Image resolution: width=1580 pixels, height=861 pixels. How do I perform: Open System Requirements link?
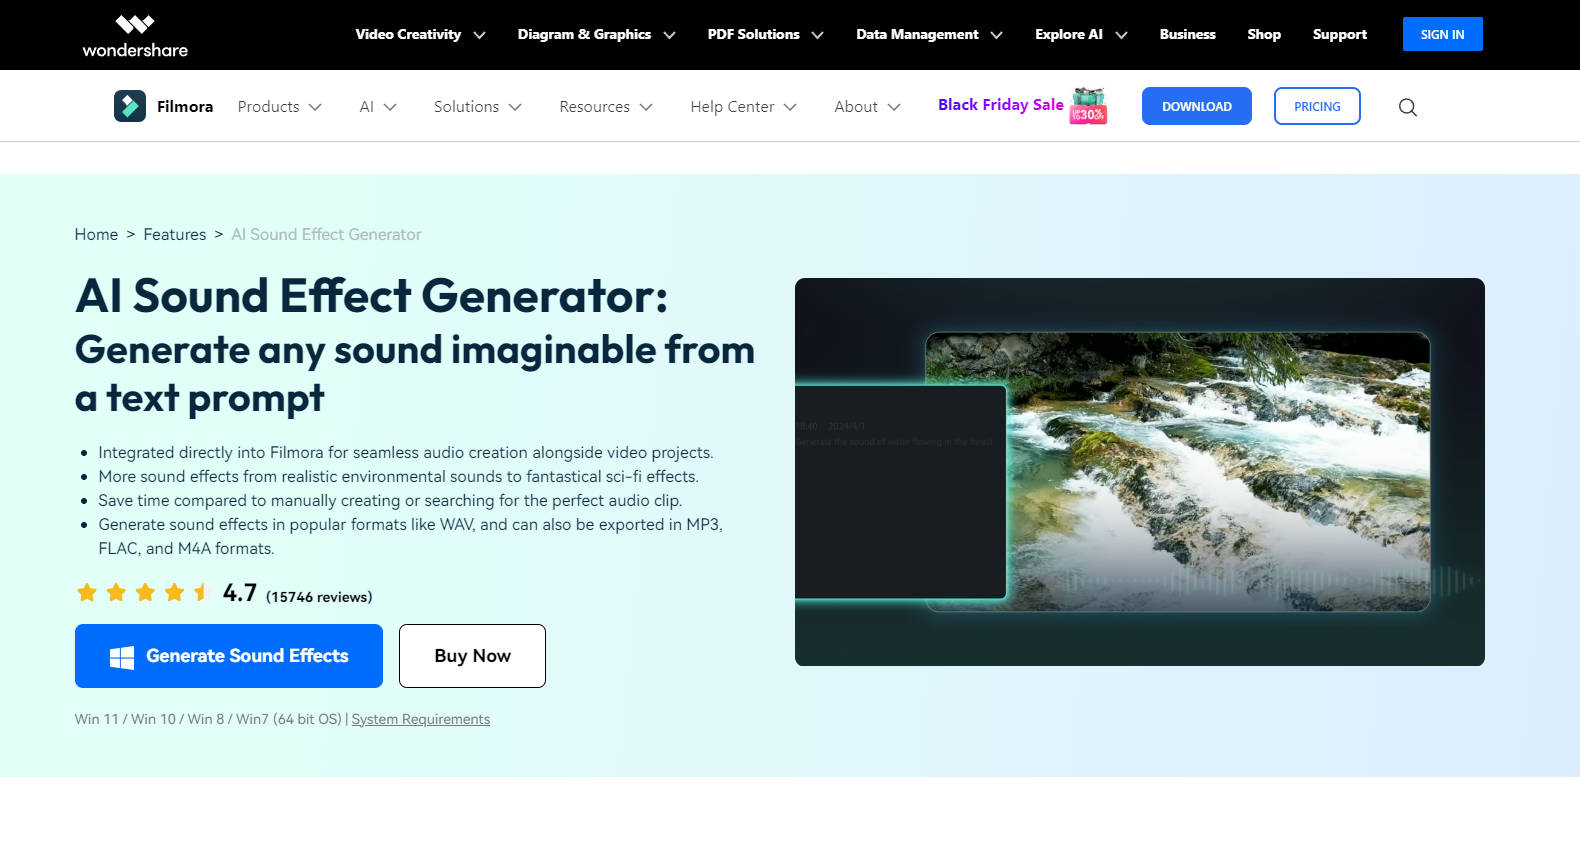[x=421, y=719]
